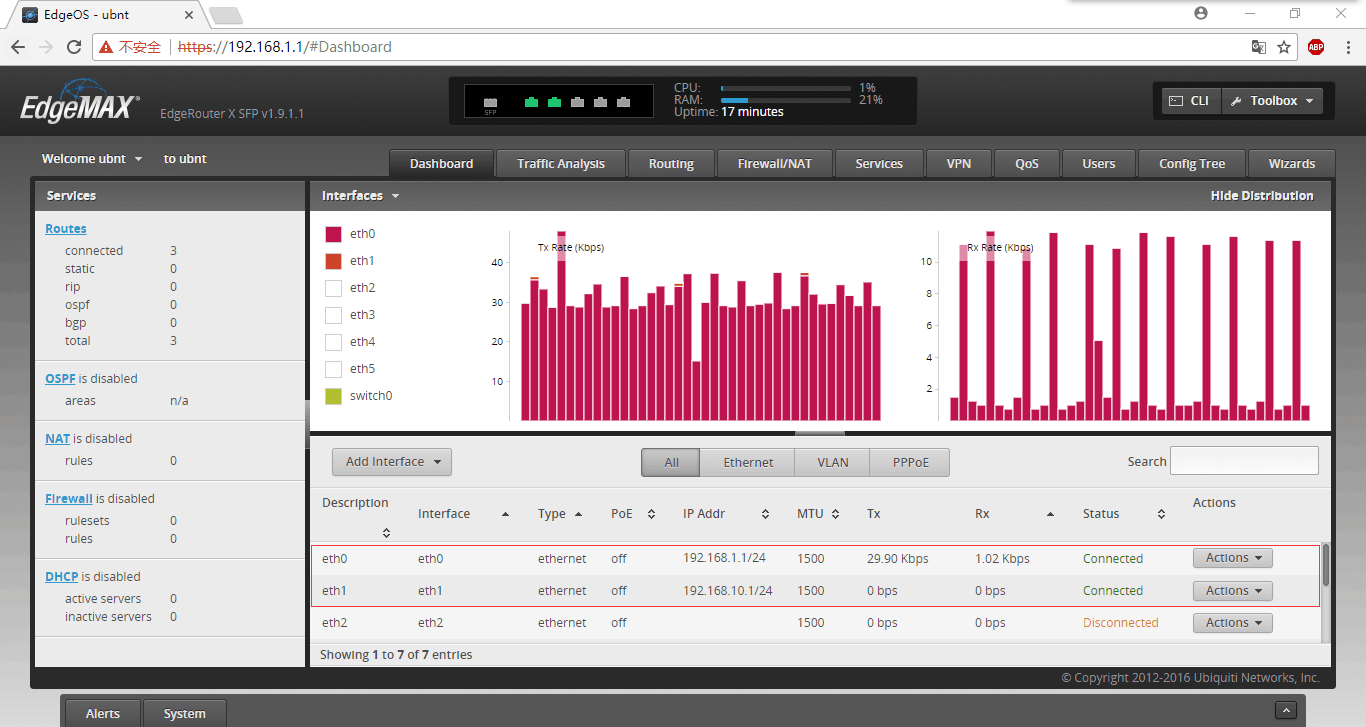This screenshot has width=1366, height=727.
Task: Open the Firewall/NAT tab
Action: click(x=775, y=164)
